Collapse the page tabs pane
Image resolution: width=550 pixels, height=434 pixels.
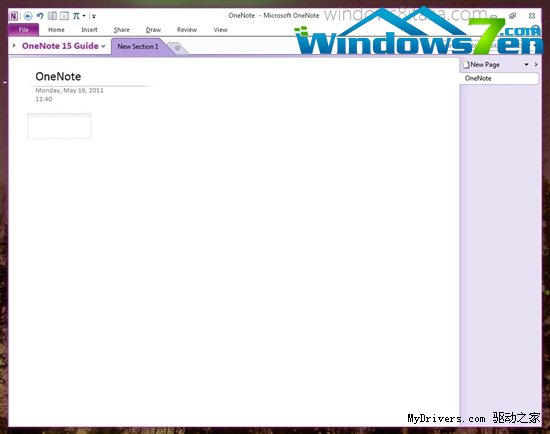(536, 65)
